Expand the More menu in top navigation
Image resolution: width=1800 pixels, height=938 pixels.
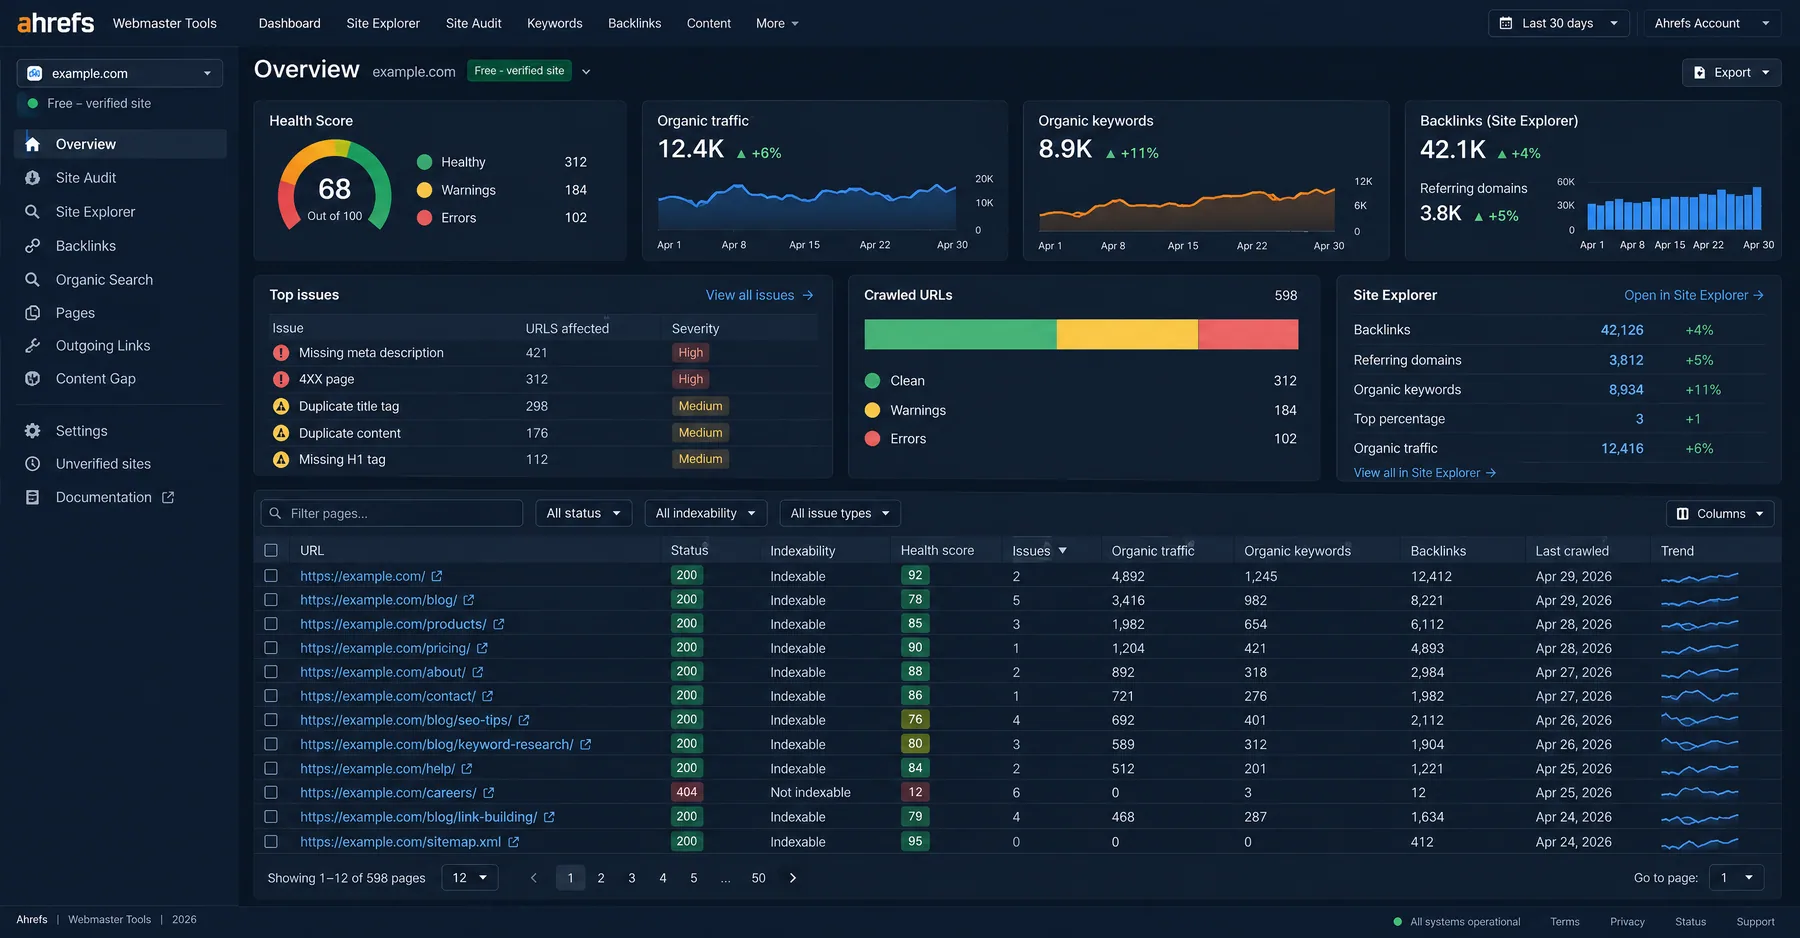(x=777, y=23)
